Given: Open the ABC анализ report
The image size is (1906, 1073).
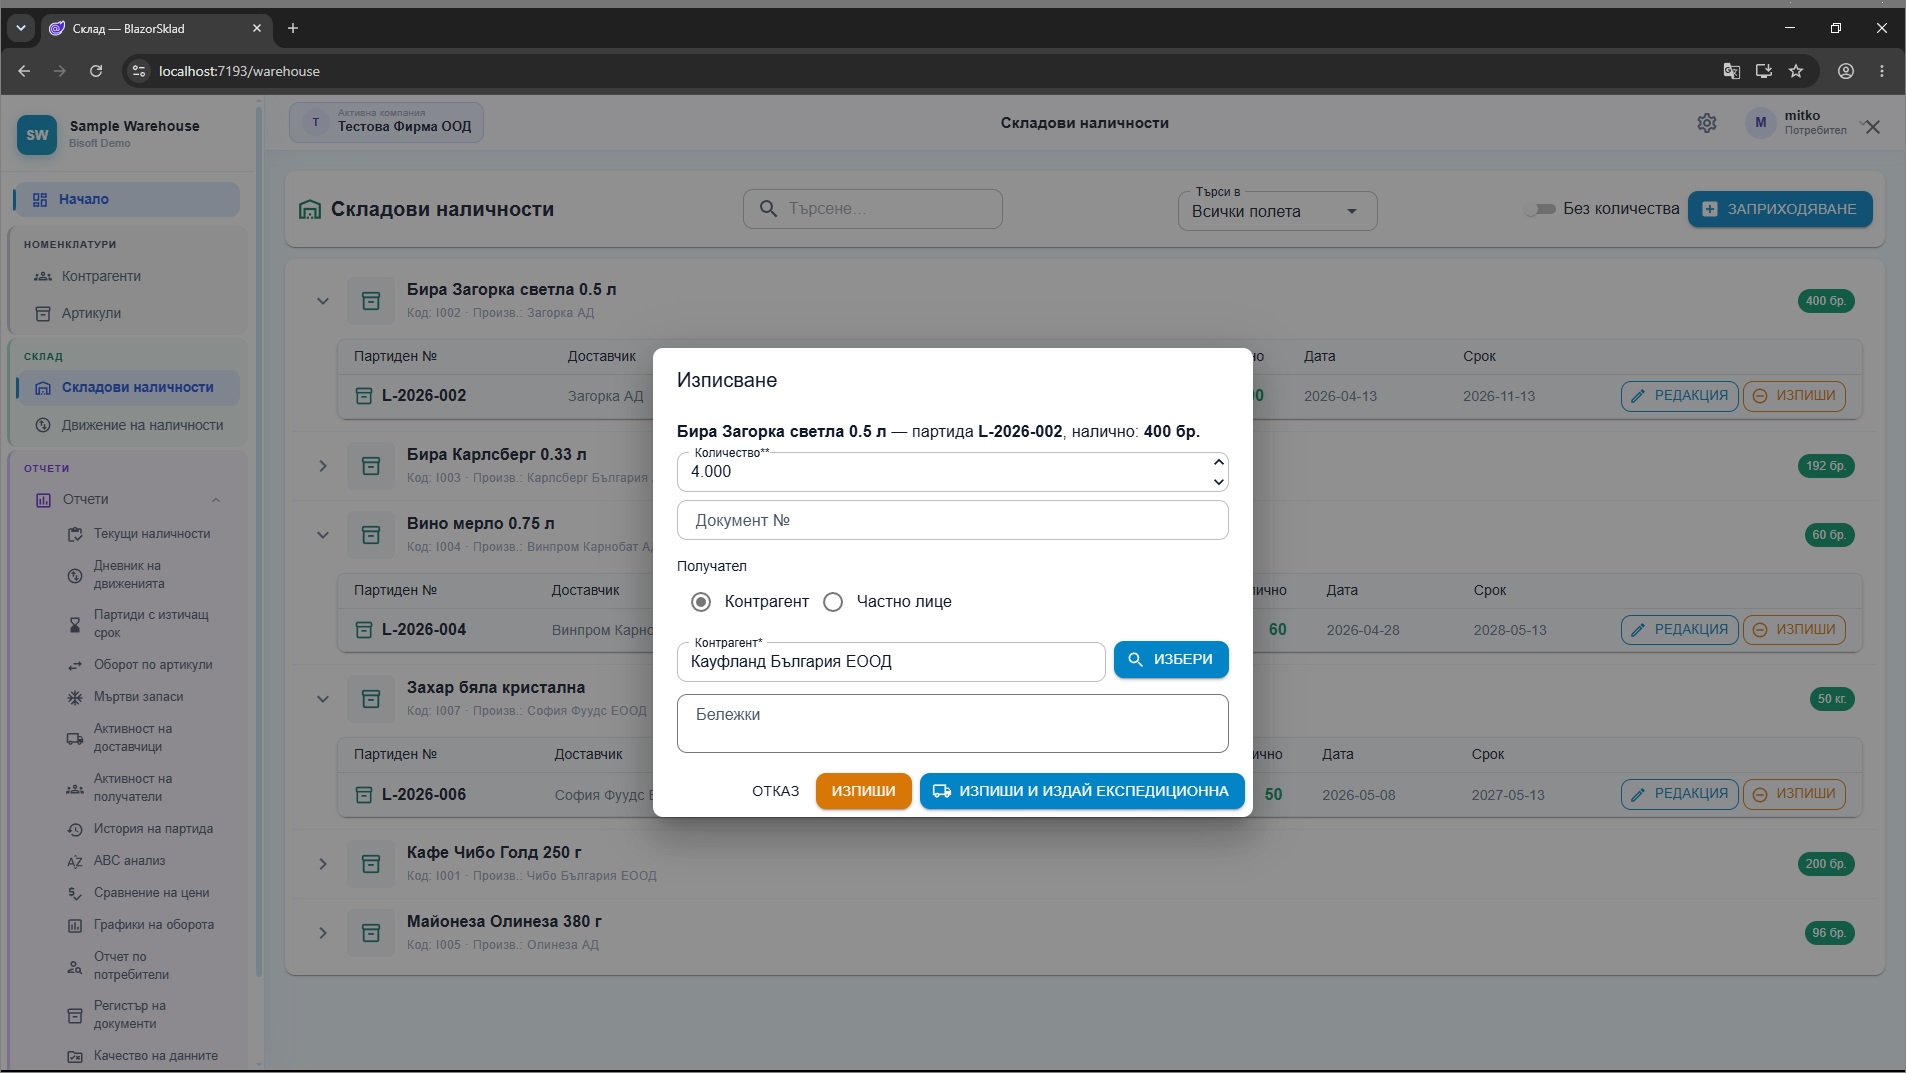Looking at the screenshot, I should point(130,861).
